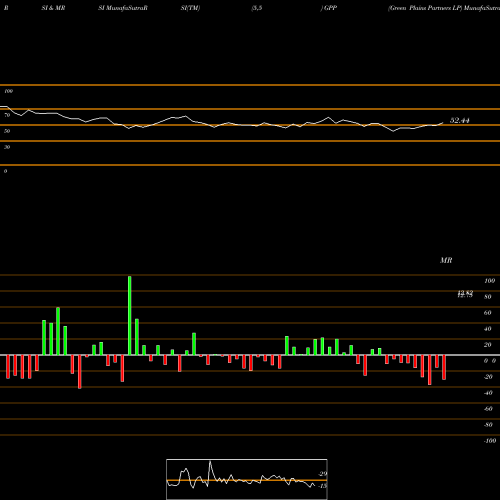Click the last red histogram bar
The width and height of the screenshot is (500, 500).
coord(444,367)
